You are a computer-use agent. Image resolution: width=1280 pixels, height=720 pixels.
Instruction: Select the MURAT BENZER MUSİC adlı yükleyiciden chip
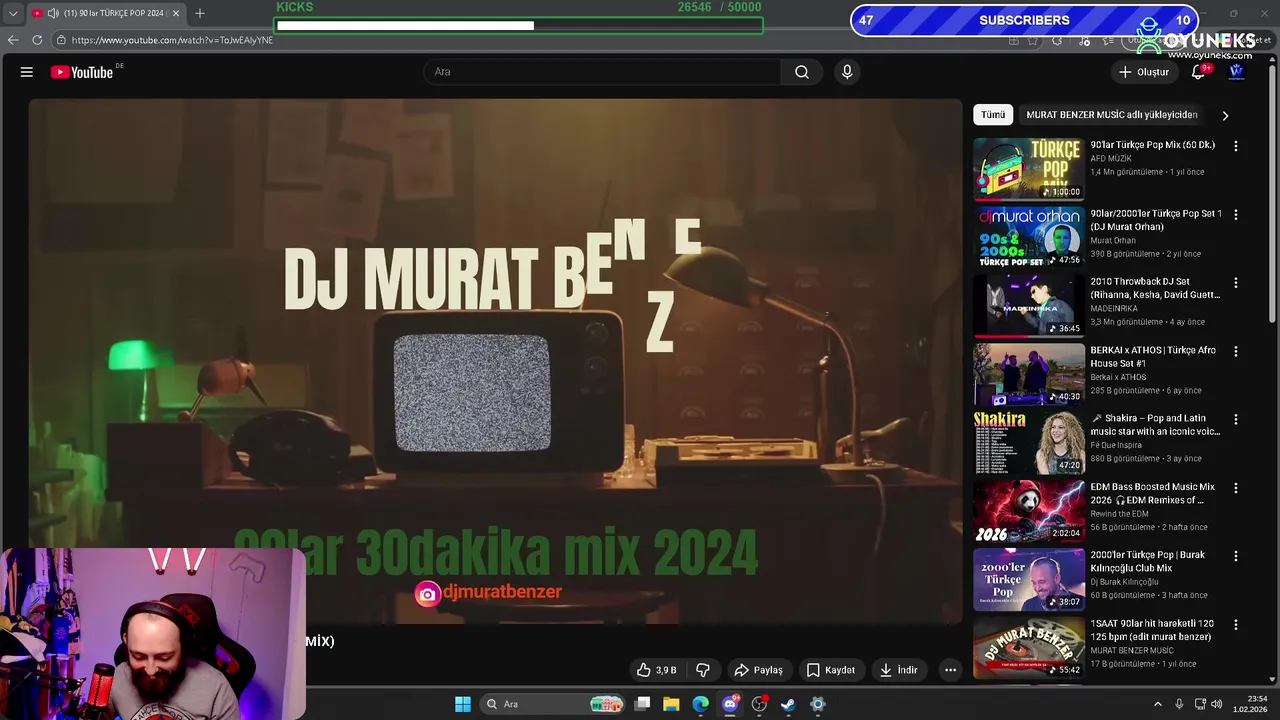[x=1112, y=115]
